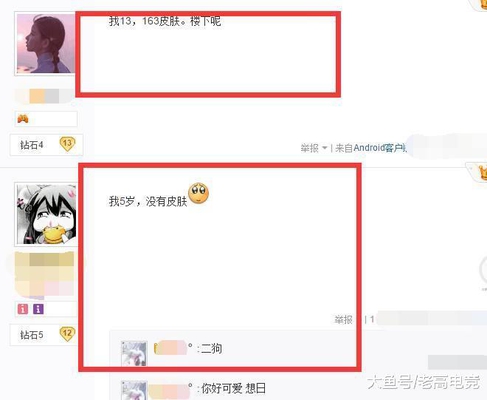Click the teary-eyed emoji
The width and height of the screenshot is (487, 400).
click(198, 193)
